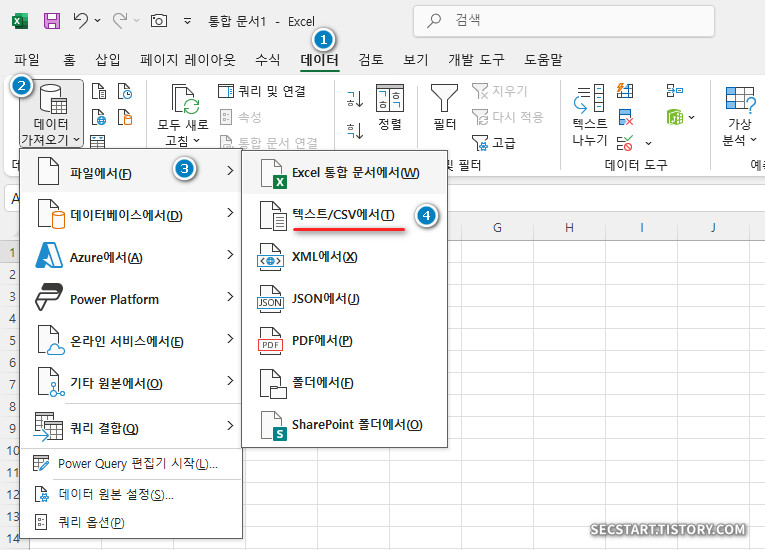Switch to the 페이지 레이아웃 tab
Viewport: 765px width, 550px height.
pos(188,60)
